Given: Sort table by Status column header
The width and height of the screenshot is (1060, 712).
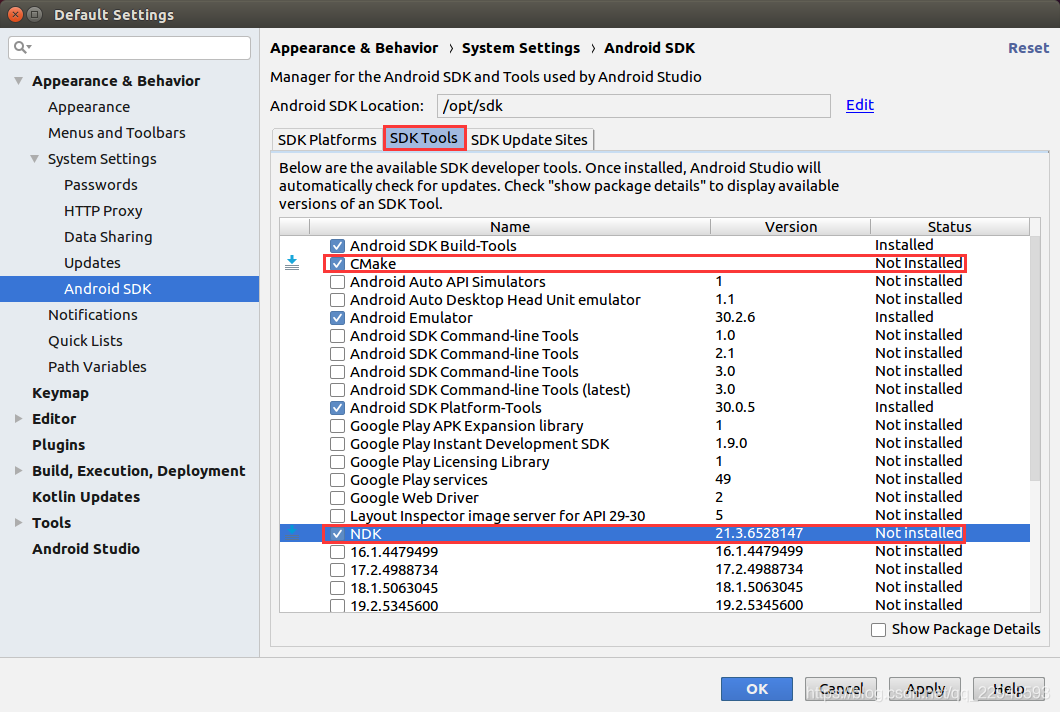Looking at the screenshot, I should [x=949, y=227].
